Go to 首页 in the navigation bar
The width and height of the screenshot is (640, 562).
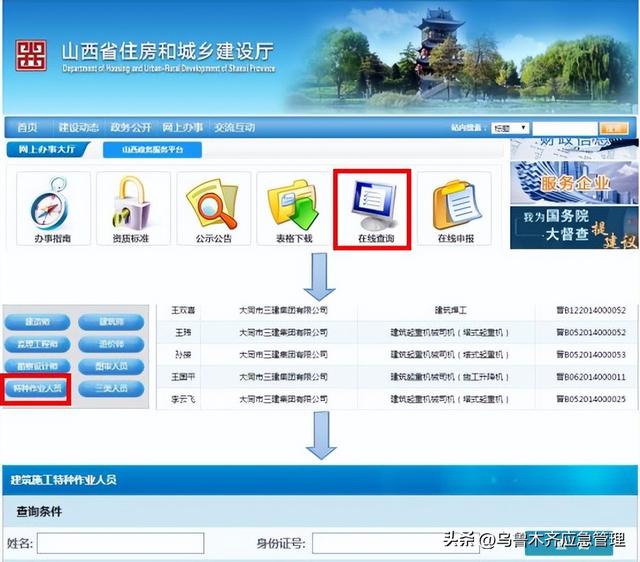tap(27, 127)
